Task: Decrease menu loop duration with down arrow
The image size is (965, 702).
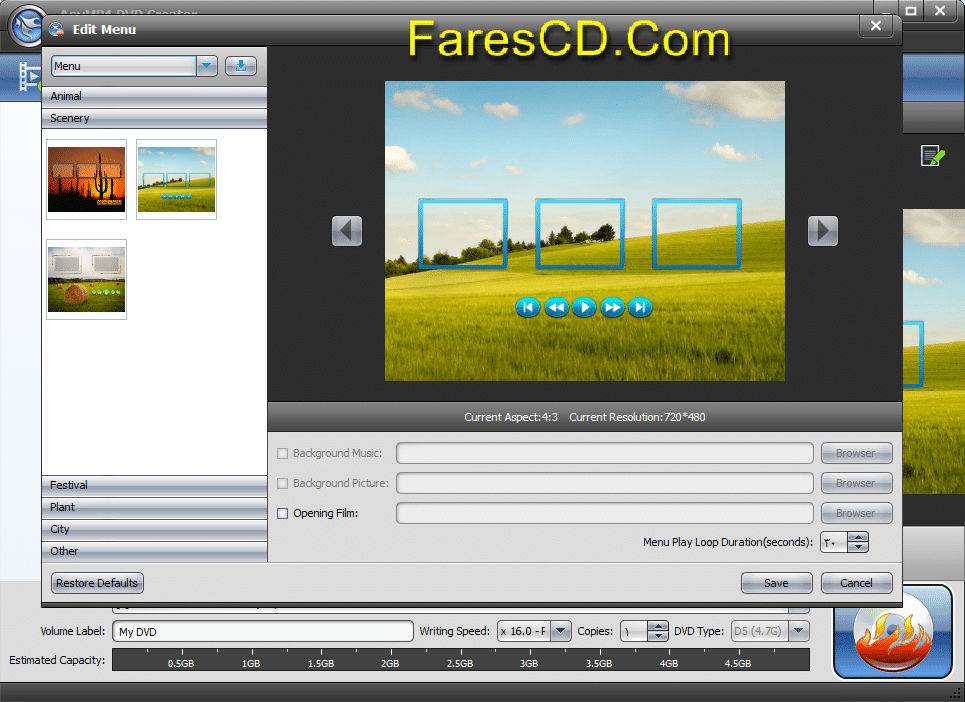Action: (858, 547)
